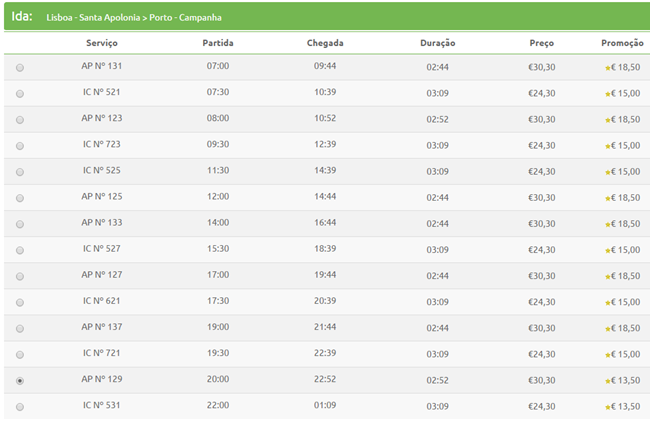Screen dimensions: 650x422
Task: Click the AP Nº 123 service name
Action: [x=102, y=118]
